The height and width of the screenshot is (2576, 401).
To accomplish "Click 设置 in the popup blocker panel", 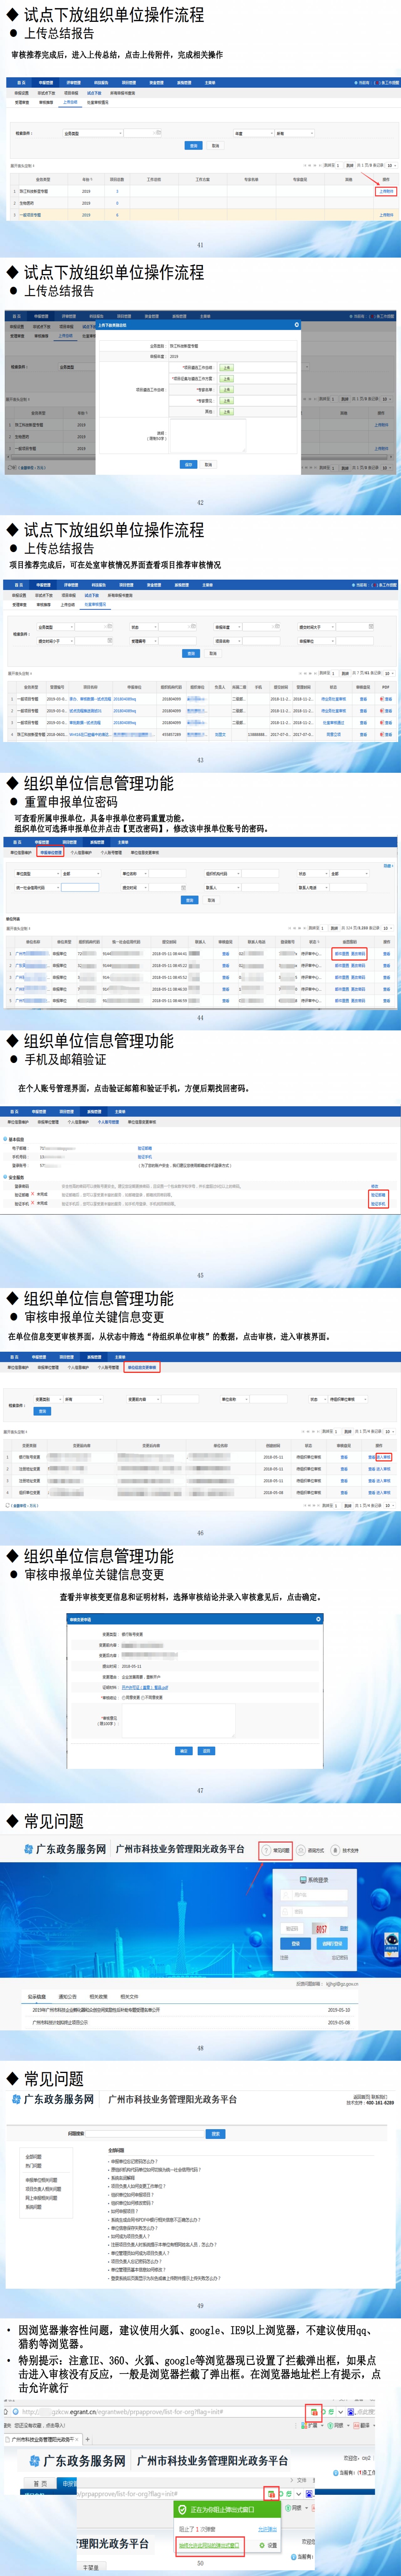I will pyautogui.click(x=268, y=2545).
